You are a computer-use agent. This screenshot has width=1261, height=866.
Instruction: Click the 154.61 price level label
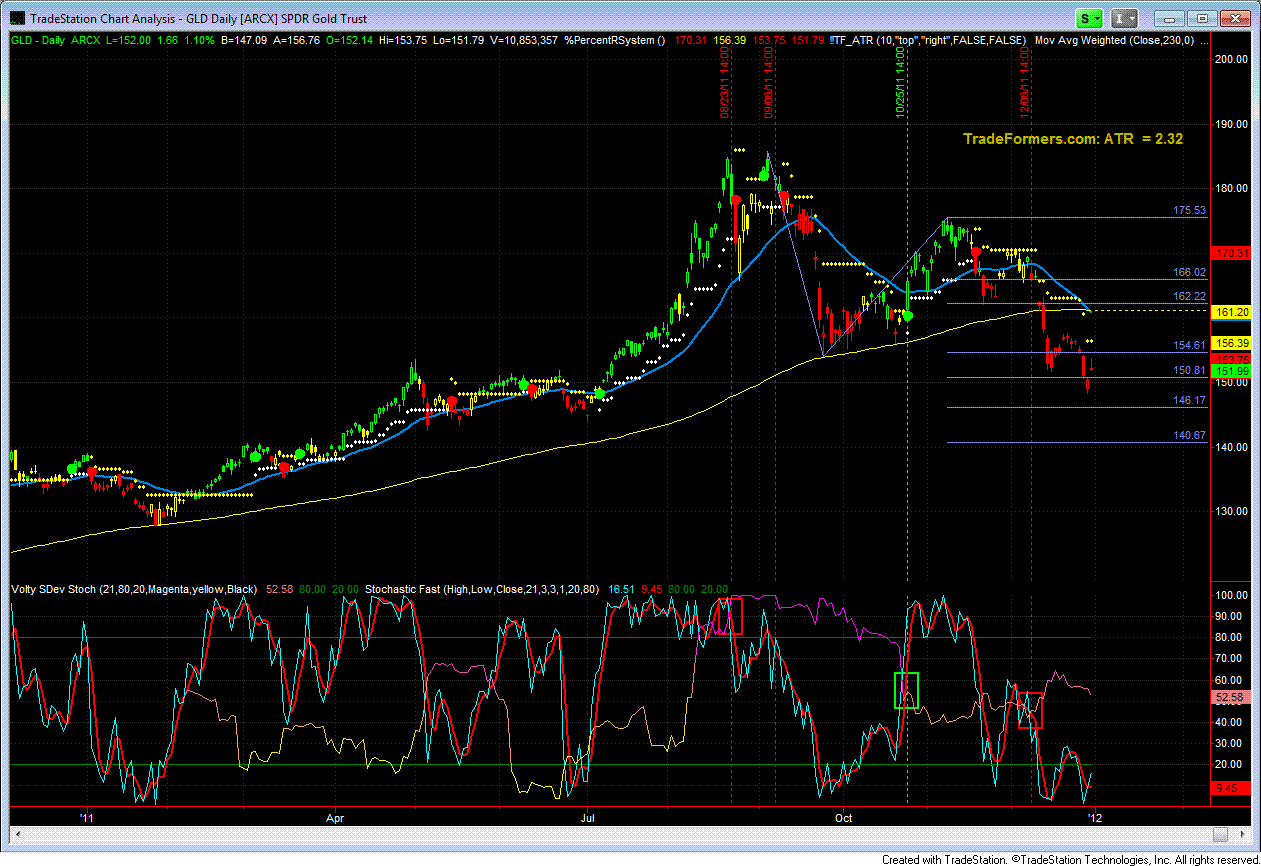(1190, 345)
